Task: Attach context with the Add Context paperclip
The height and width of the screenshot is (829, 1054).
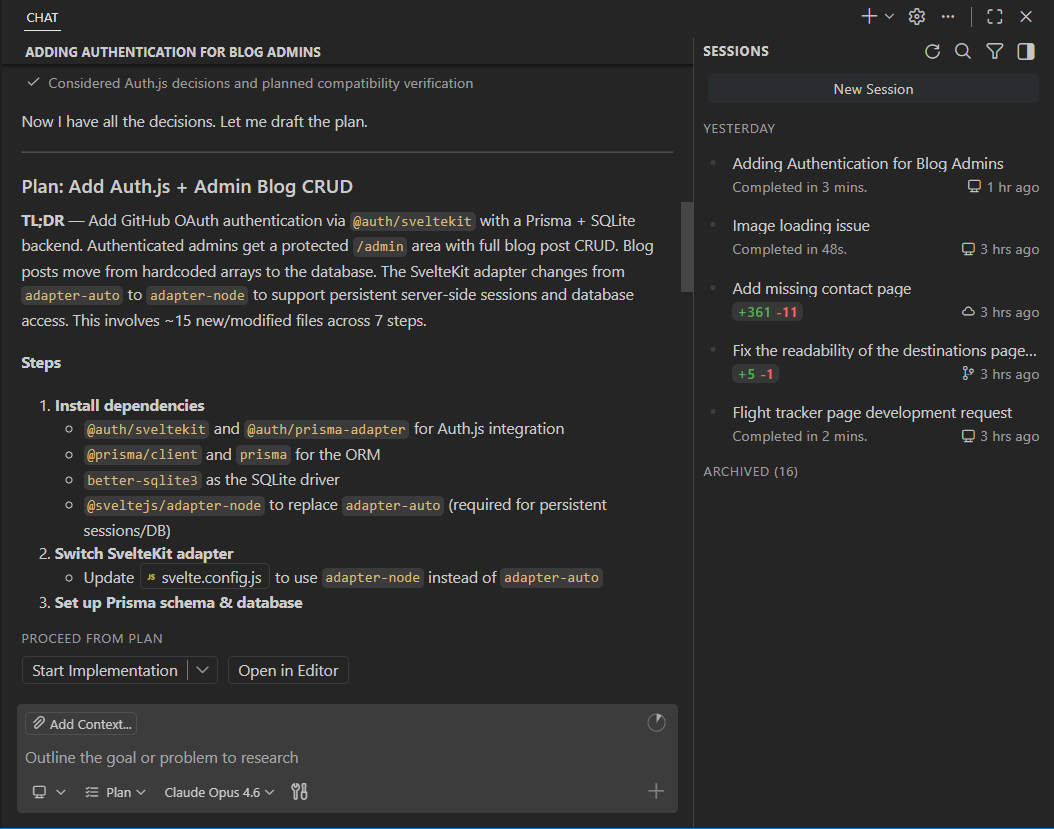Action: click(80, 723)
